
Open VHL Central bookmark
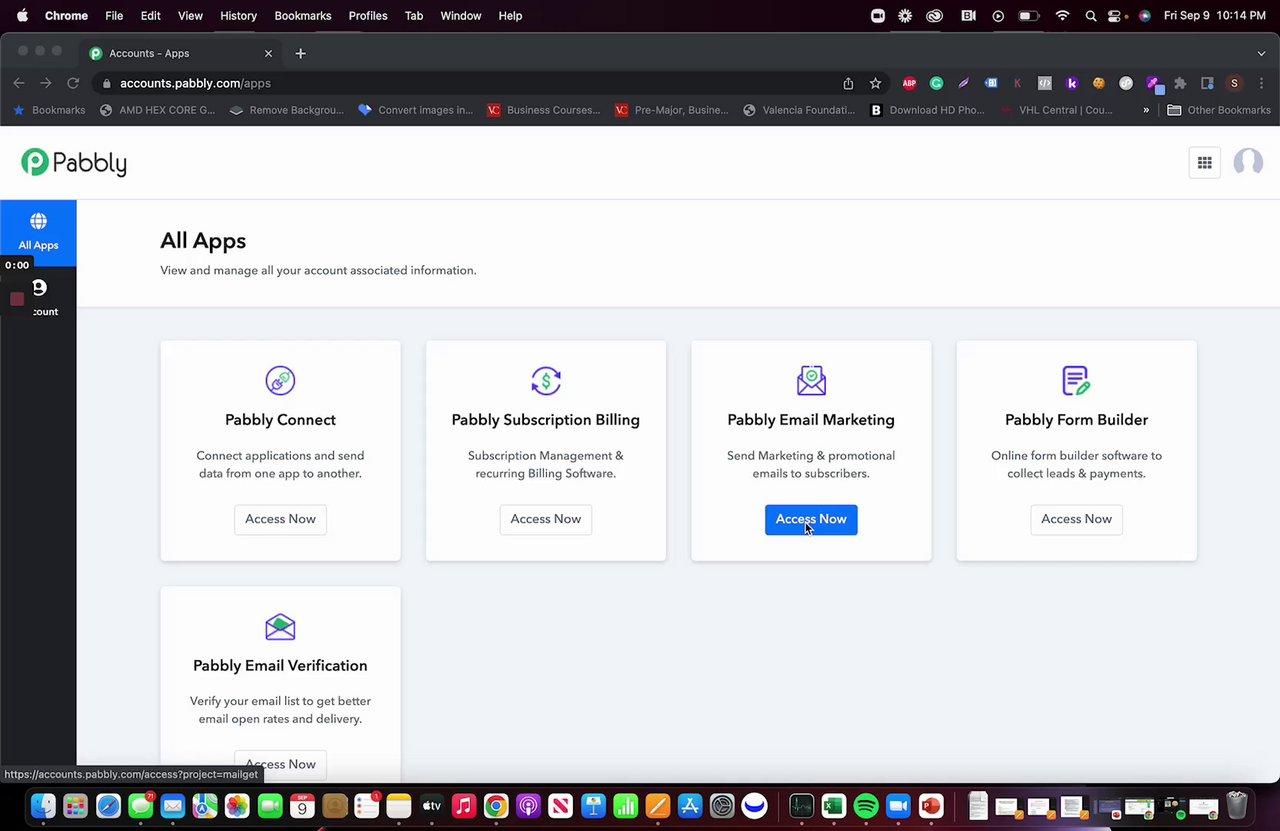1056,110
